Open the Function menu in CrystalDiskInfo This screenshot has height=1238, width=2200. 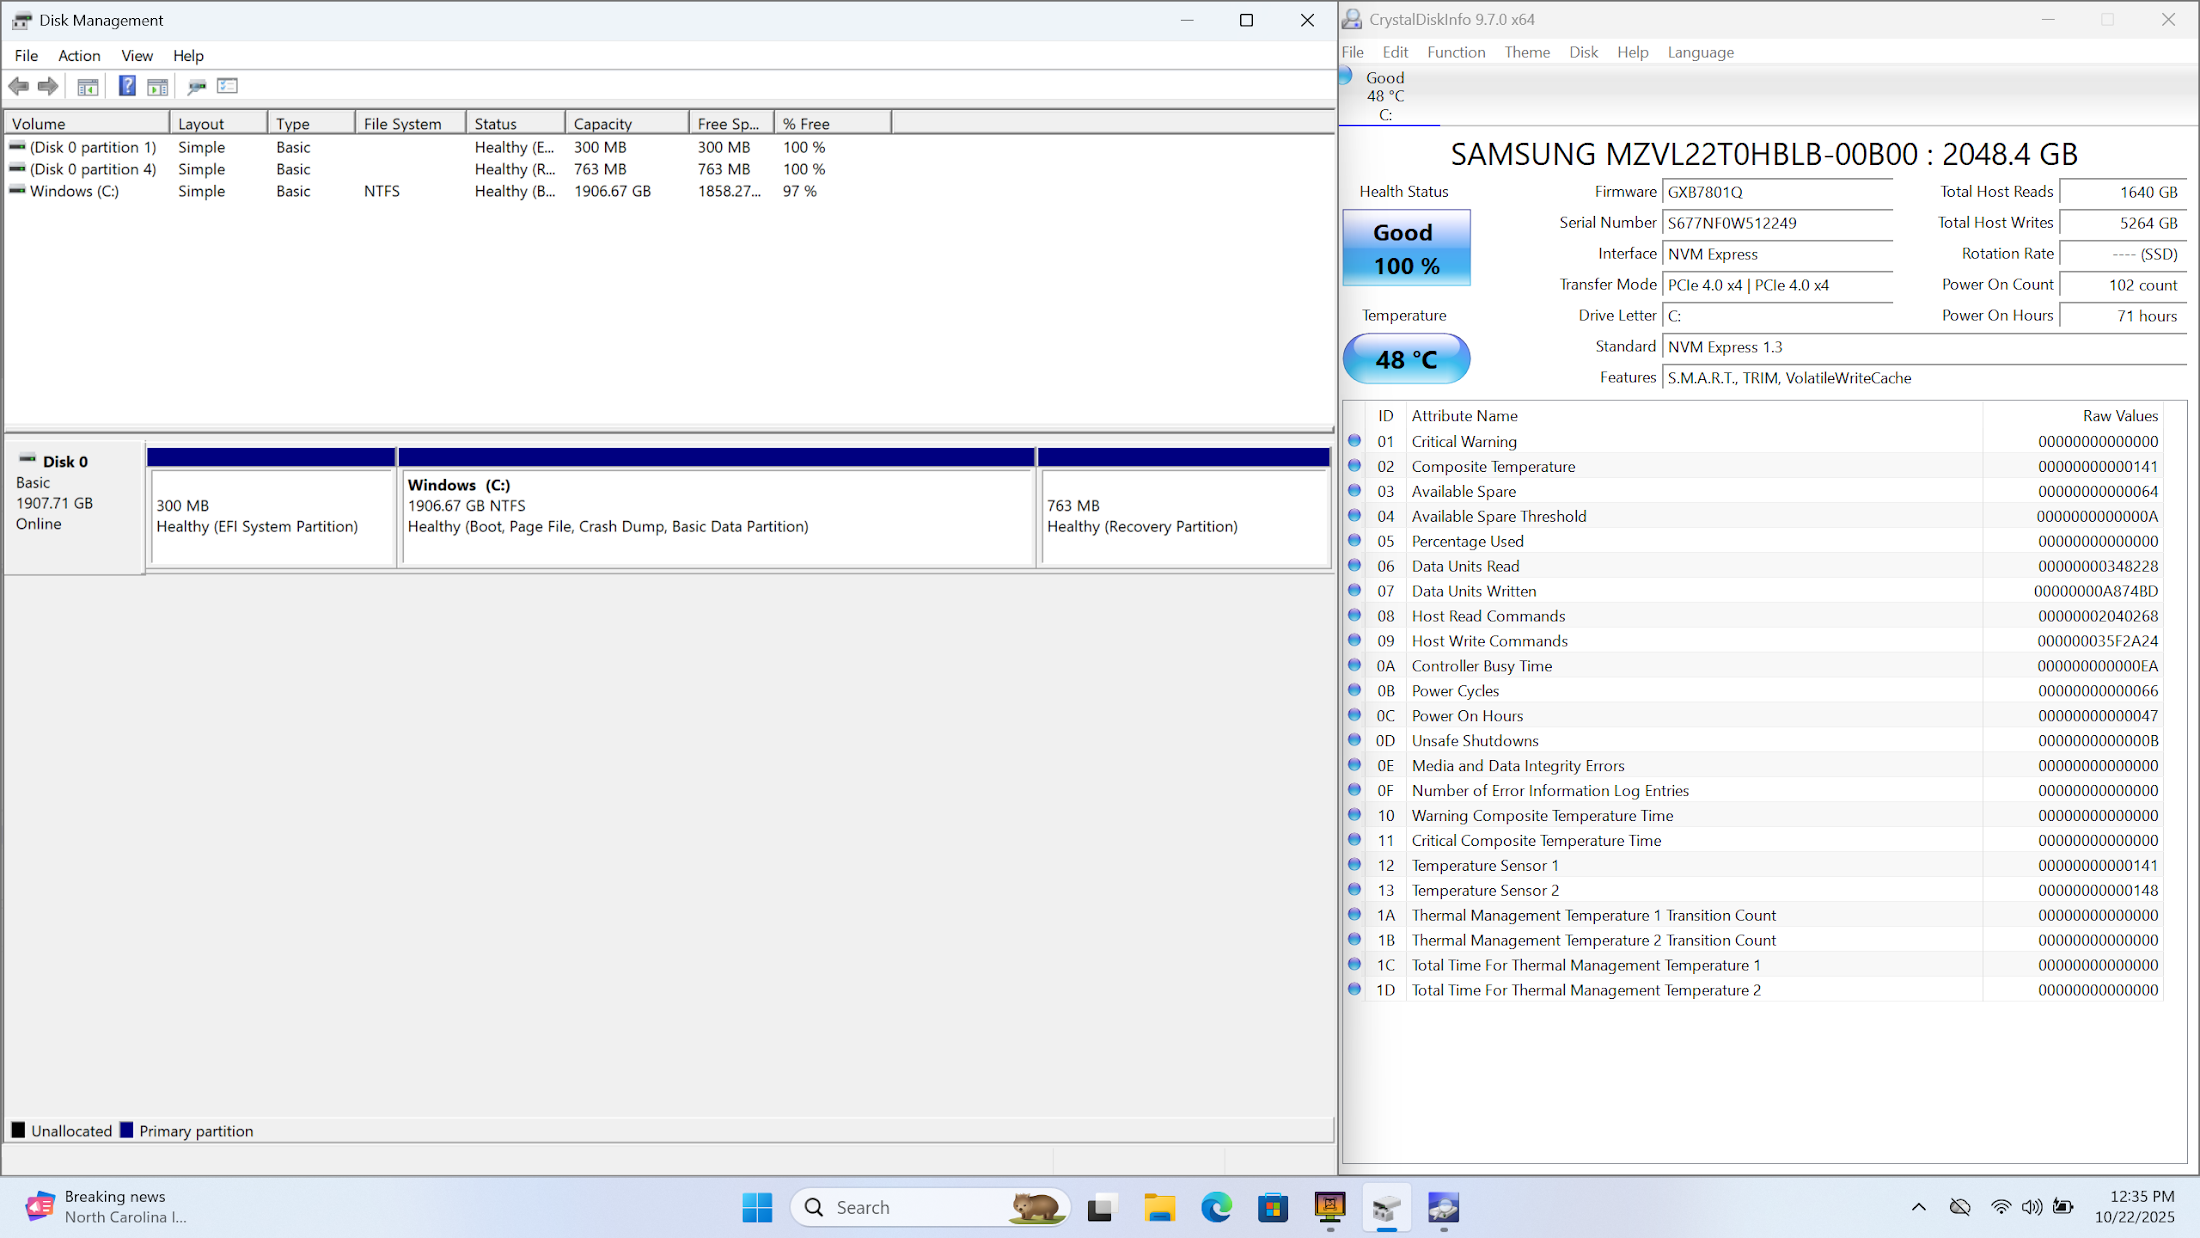1455,52
